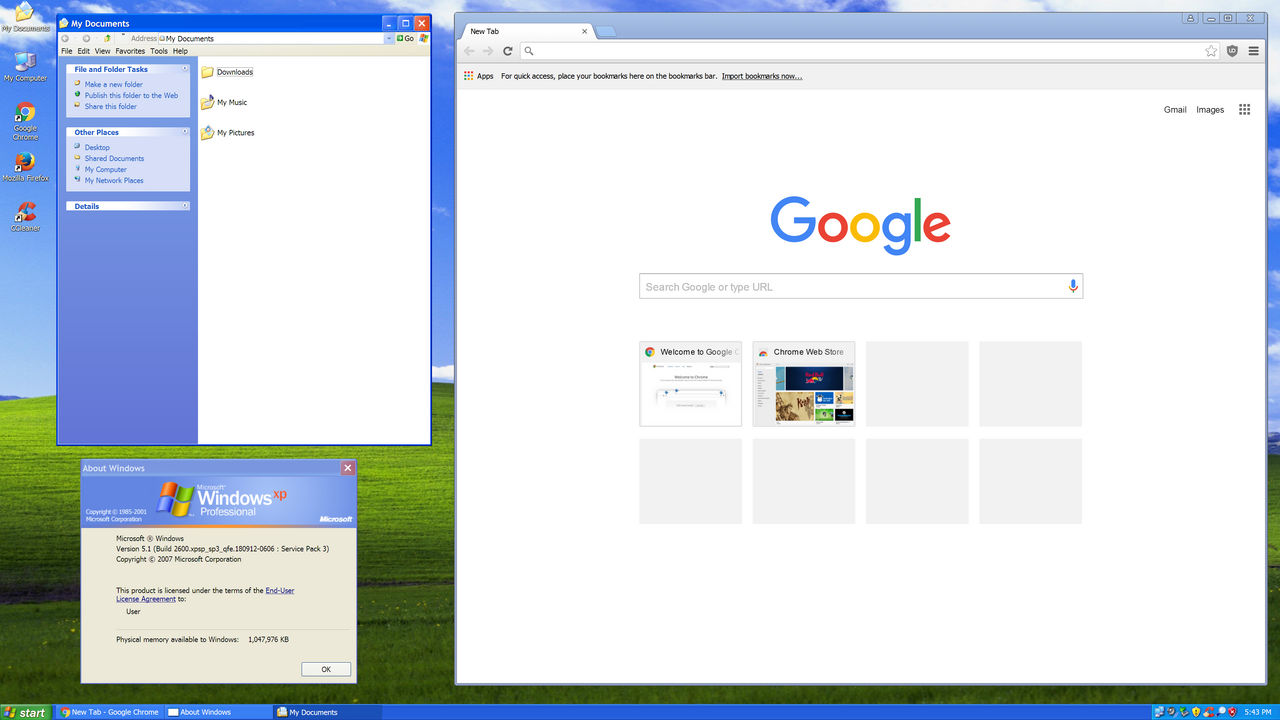Open Chrome's hamburger menu
The image size is (1280, 720).
pos(1253,51)
